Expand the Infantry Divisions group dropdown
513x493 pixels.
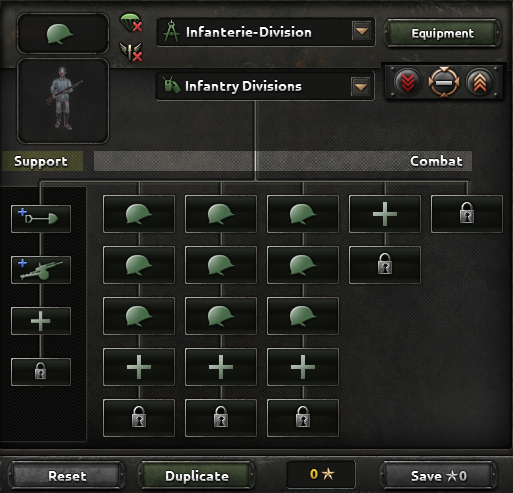coord(361,87)
